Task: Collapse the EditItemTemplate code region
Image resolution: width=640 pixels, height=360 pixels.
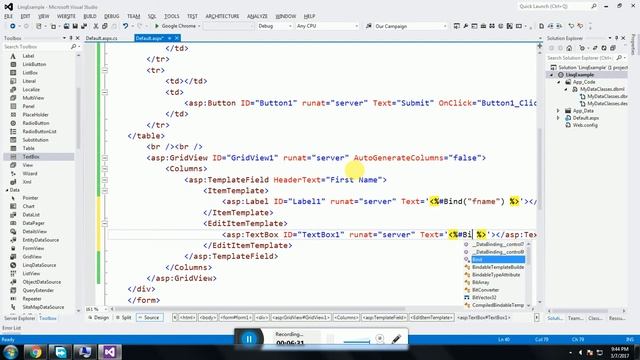Action: 105,224
